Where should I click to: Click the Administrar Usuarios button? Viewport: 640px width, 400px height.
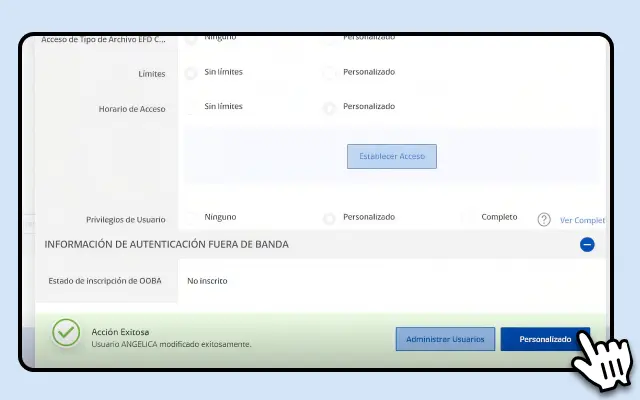pyautogui.click(x=445, y=339)
